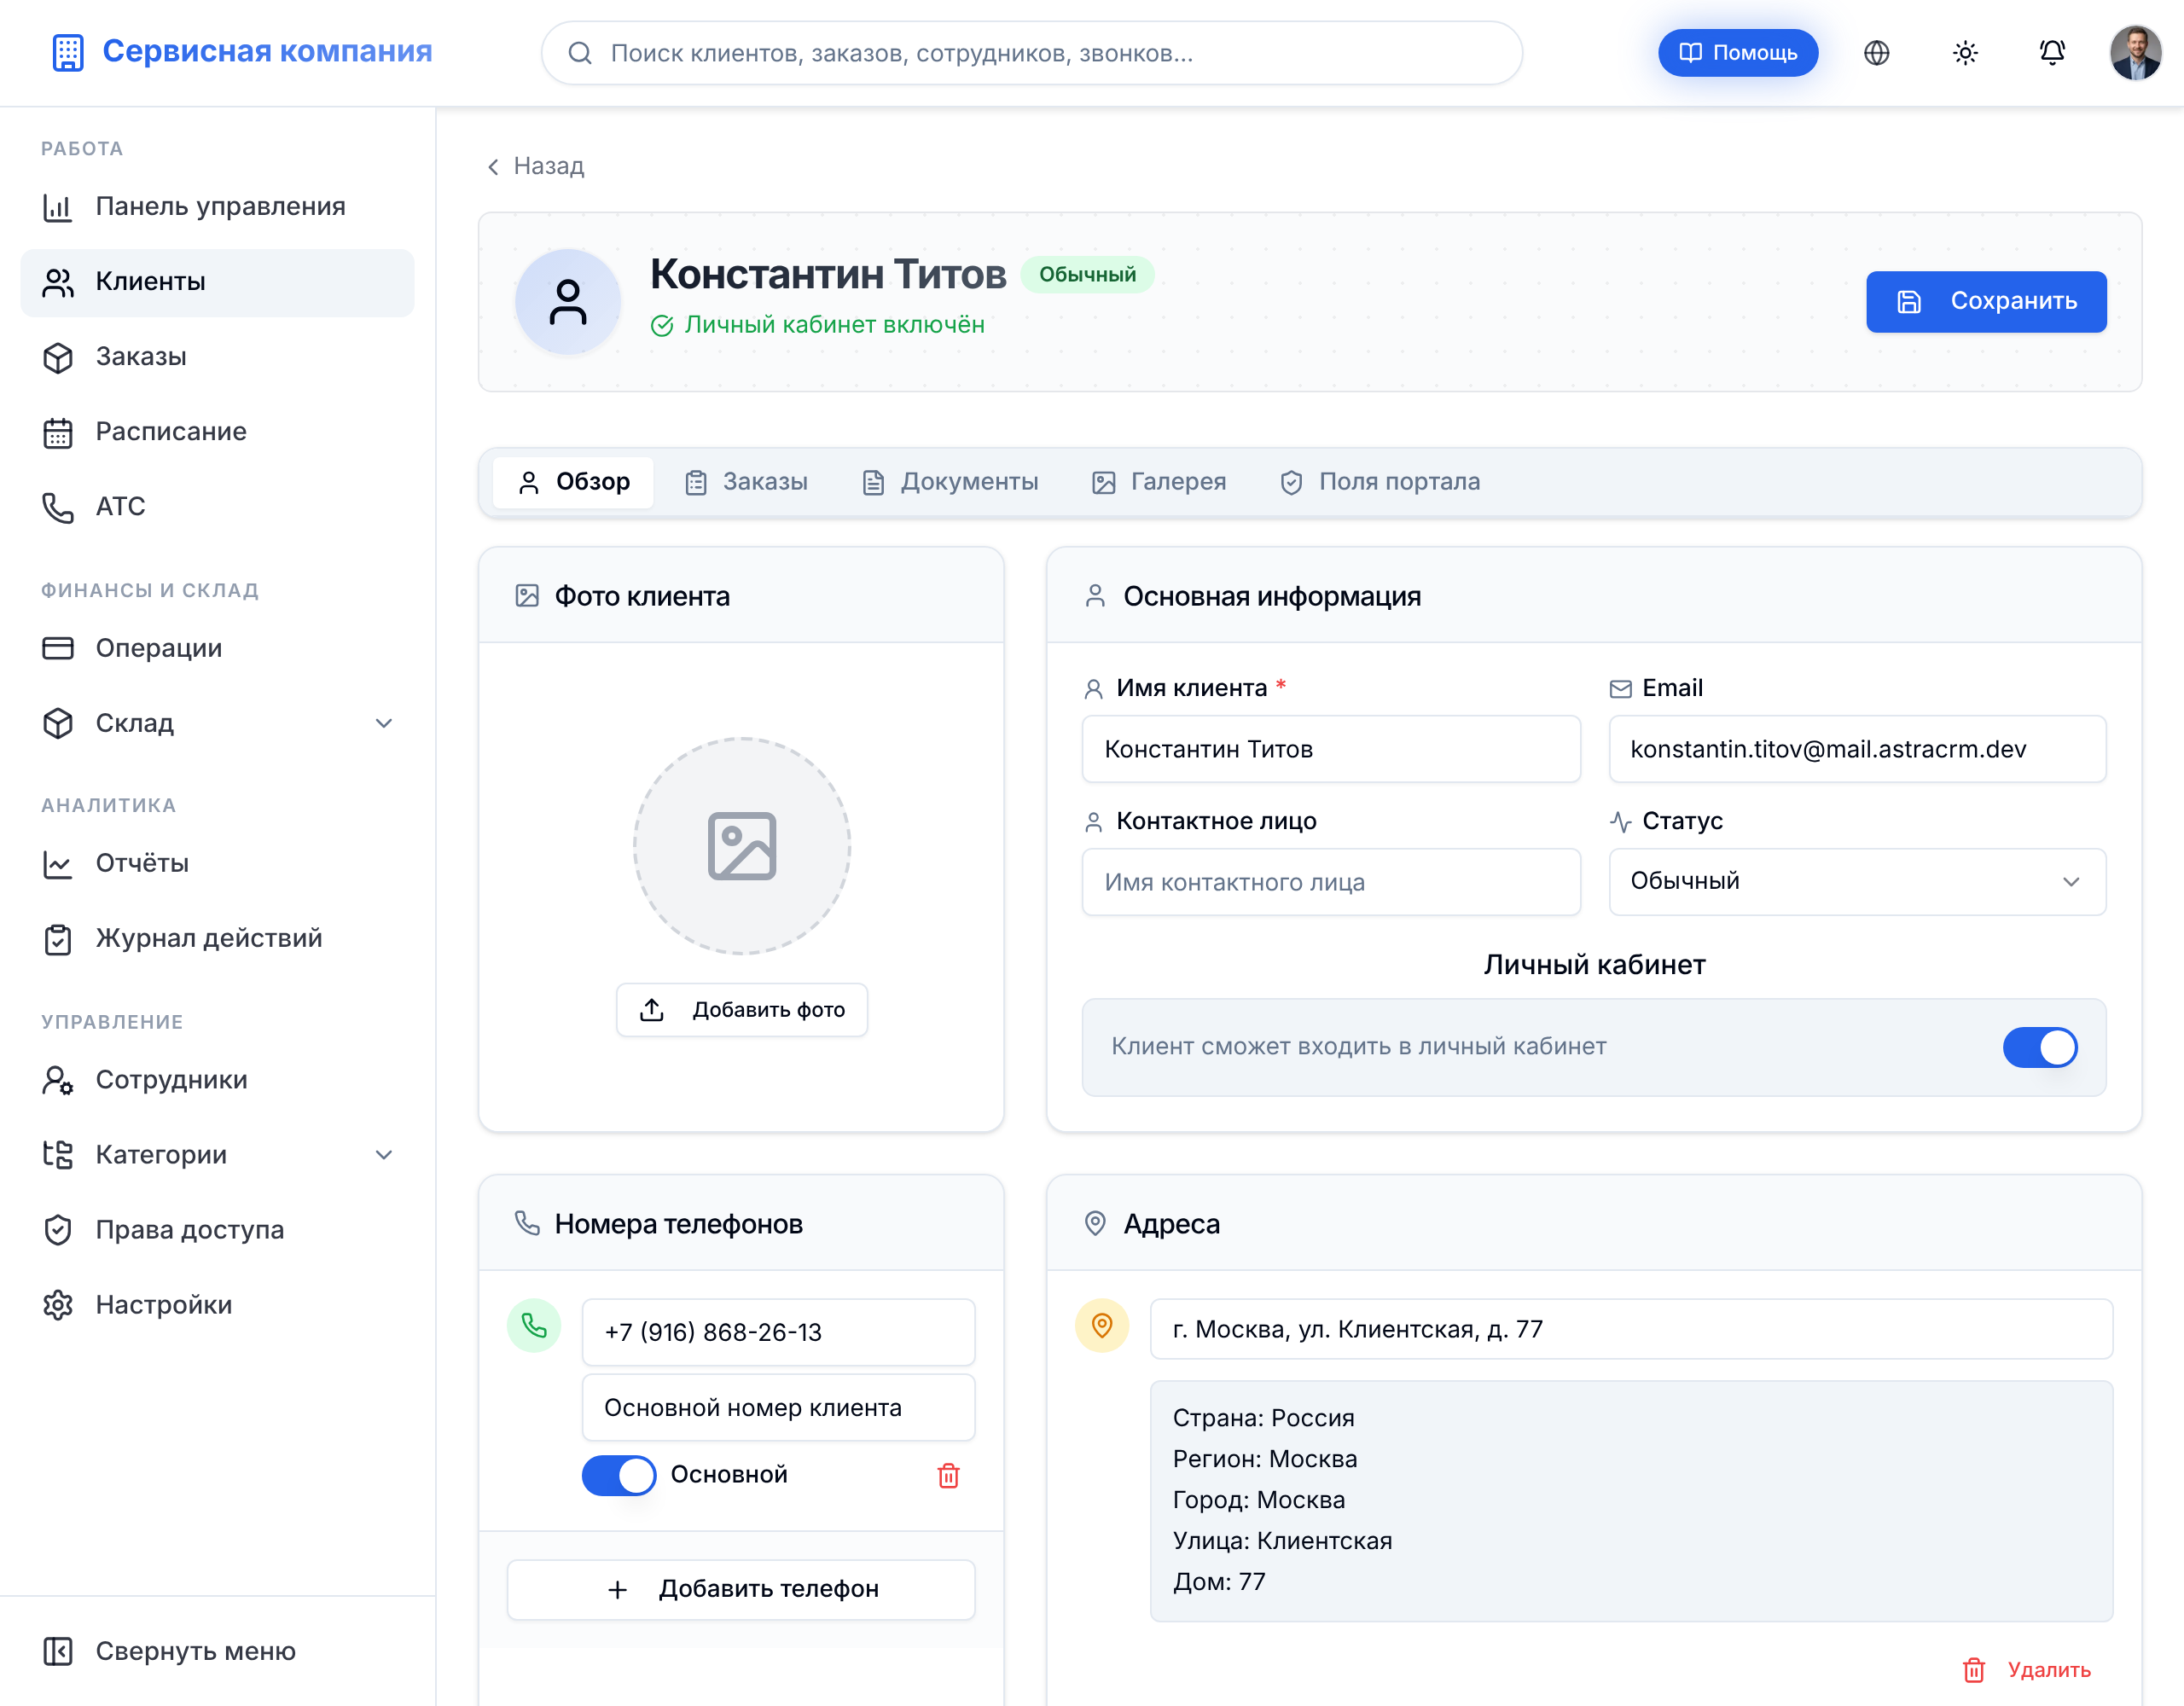Click the yellow address pin icon
Image resolution: width=2184 pixels, height=1706 pixels.
click(x=1102, y=1326)
